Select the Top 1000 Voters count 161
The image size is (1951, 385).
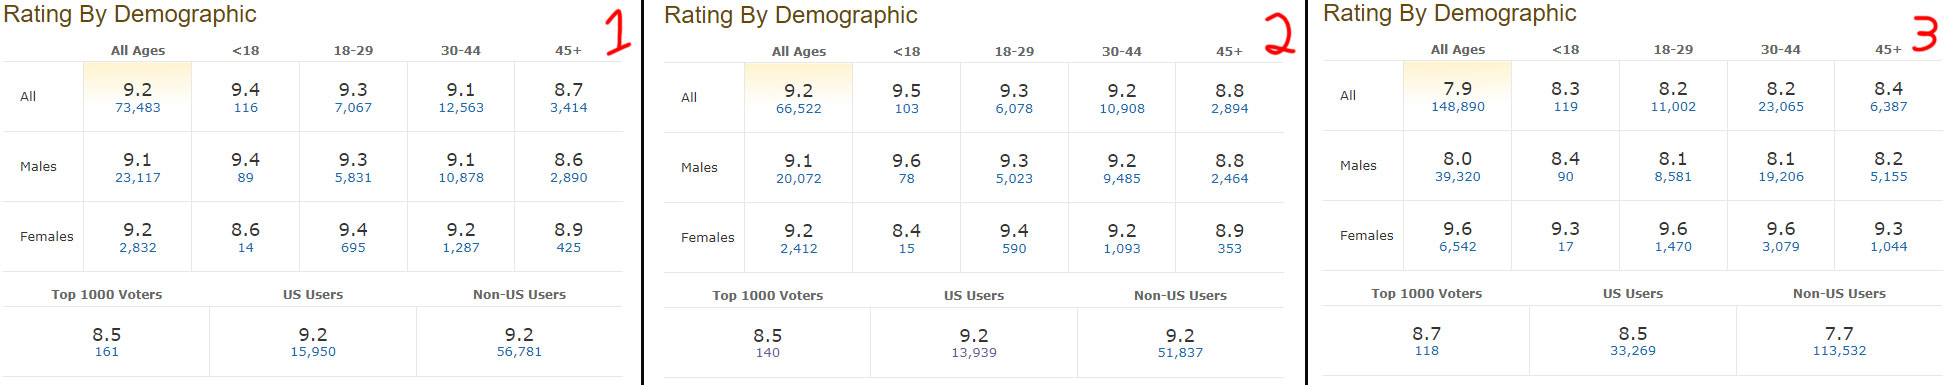(106, 352)
